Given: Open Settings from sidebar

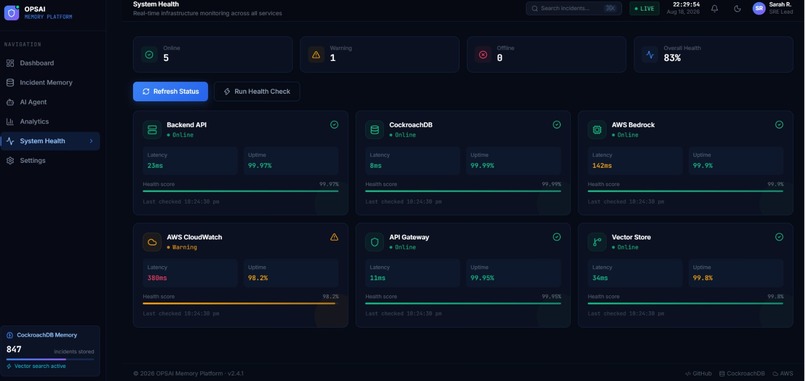Looking at the screenshot, I should point(50,160).
